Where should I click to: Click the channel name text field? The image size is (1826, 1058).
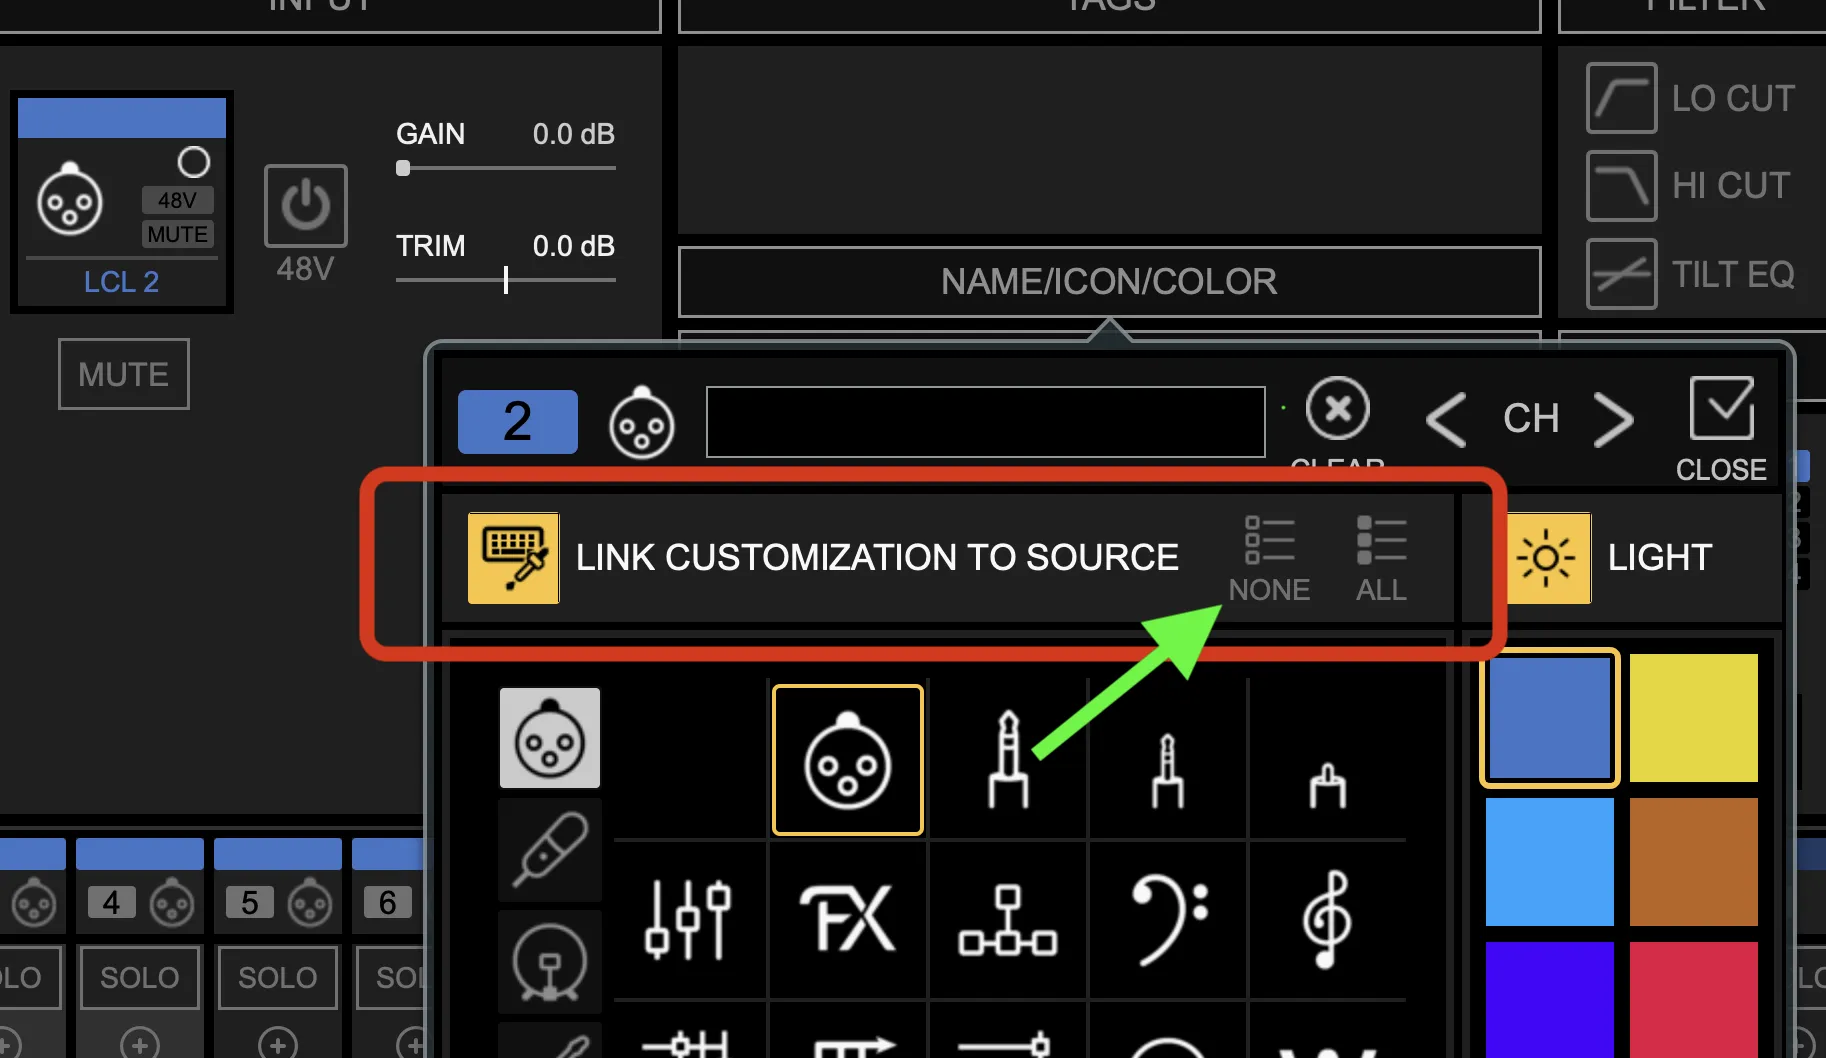coord(986,422)
